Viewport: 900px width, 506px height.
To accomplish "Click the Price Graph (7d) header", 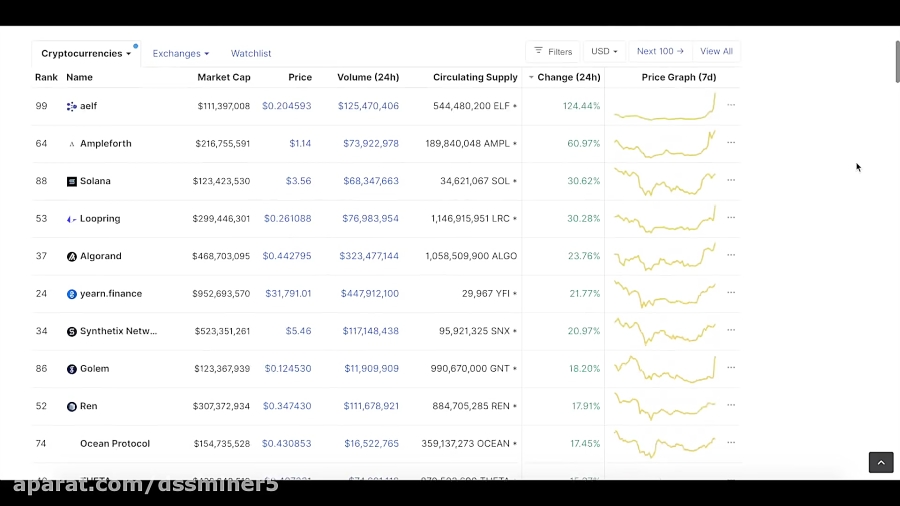I will (x=678, y=77).
